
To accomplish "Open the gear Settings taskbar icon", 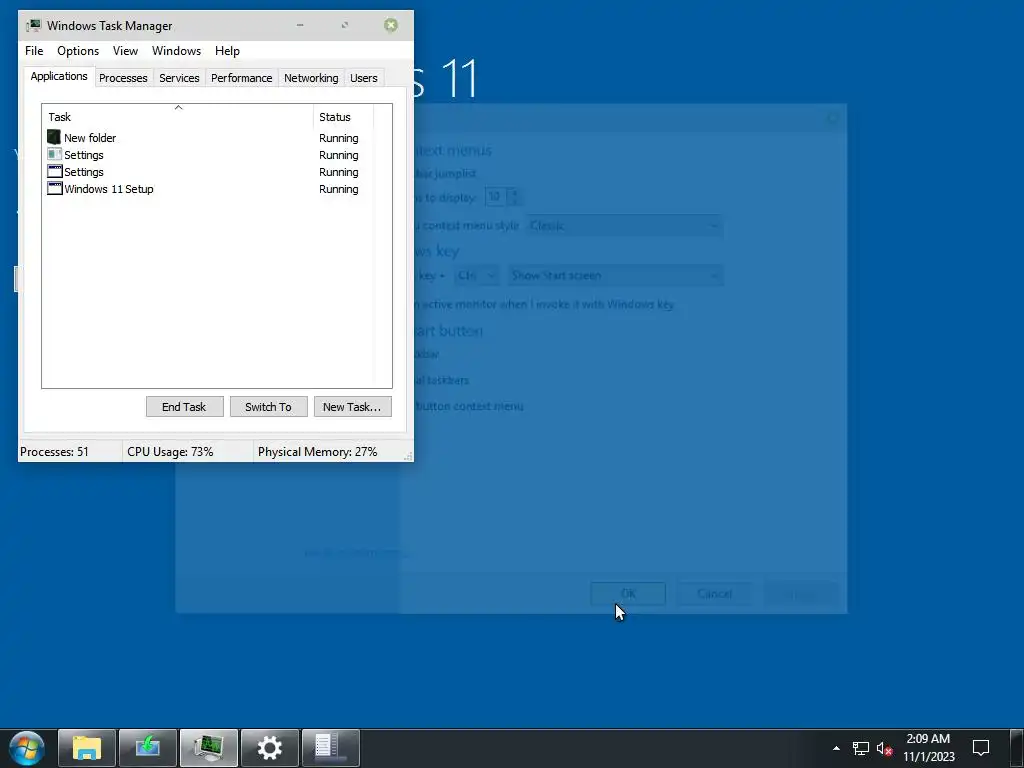I will pyautogui.click(x=270, y=748).
